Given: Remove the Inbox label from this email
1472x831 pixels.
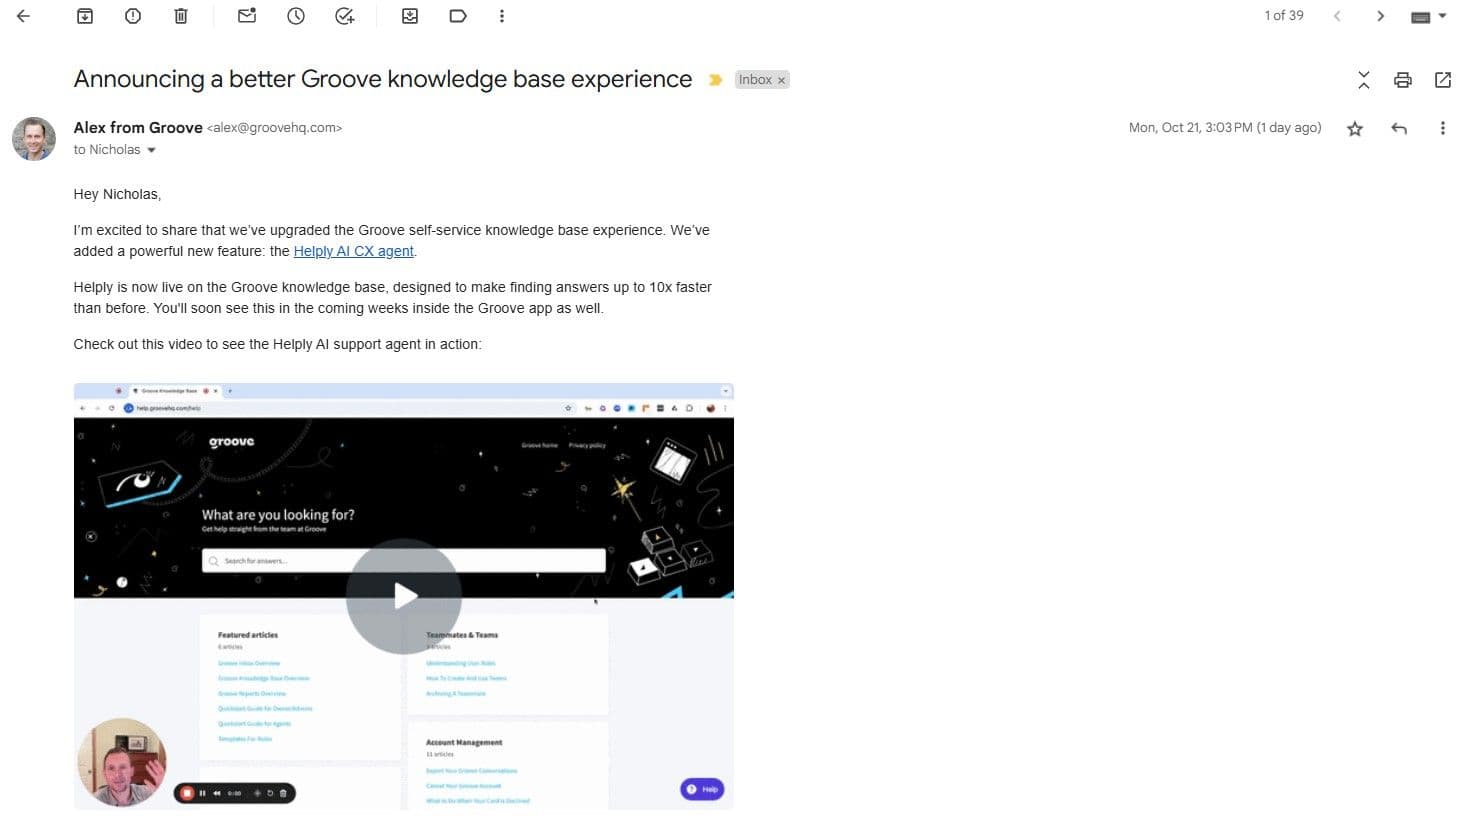Looking at the screenshot, I should 781,79.
